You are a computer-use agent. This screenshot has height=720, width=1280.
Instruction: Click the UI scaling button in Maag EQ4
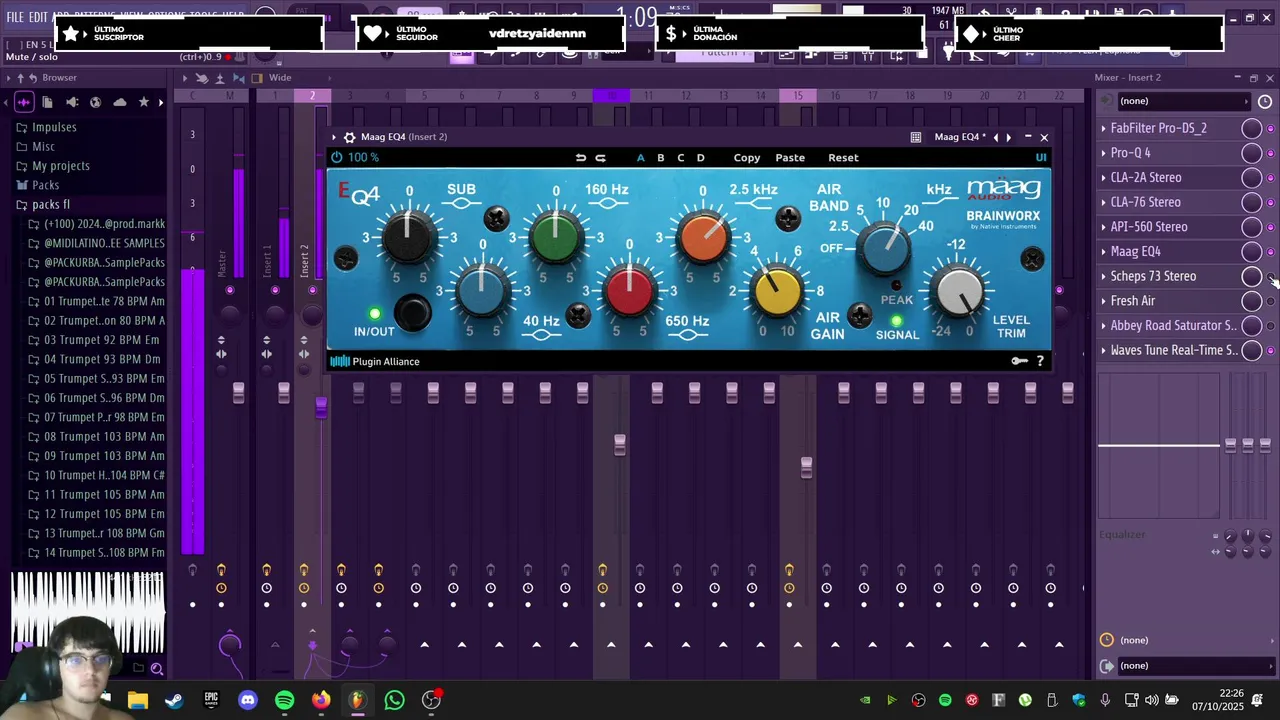(1041, 157)
